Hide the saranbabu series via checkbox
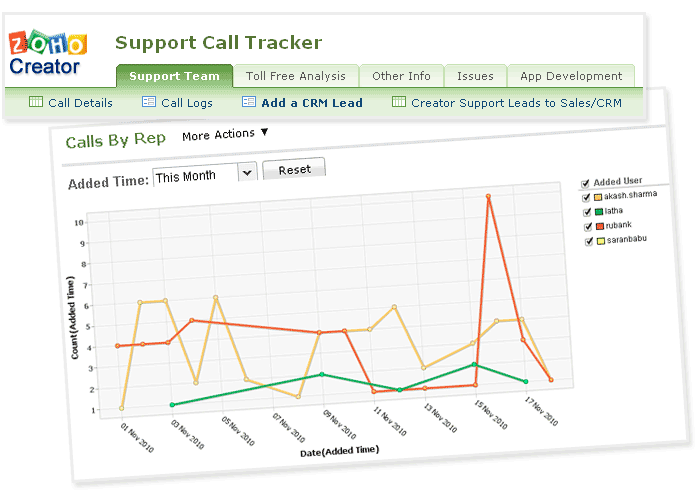Screen dimensions: 697x498 point(587,240)
